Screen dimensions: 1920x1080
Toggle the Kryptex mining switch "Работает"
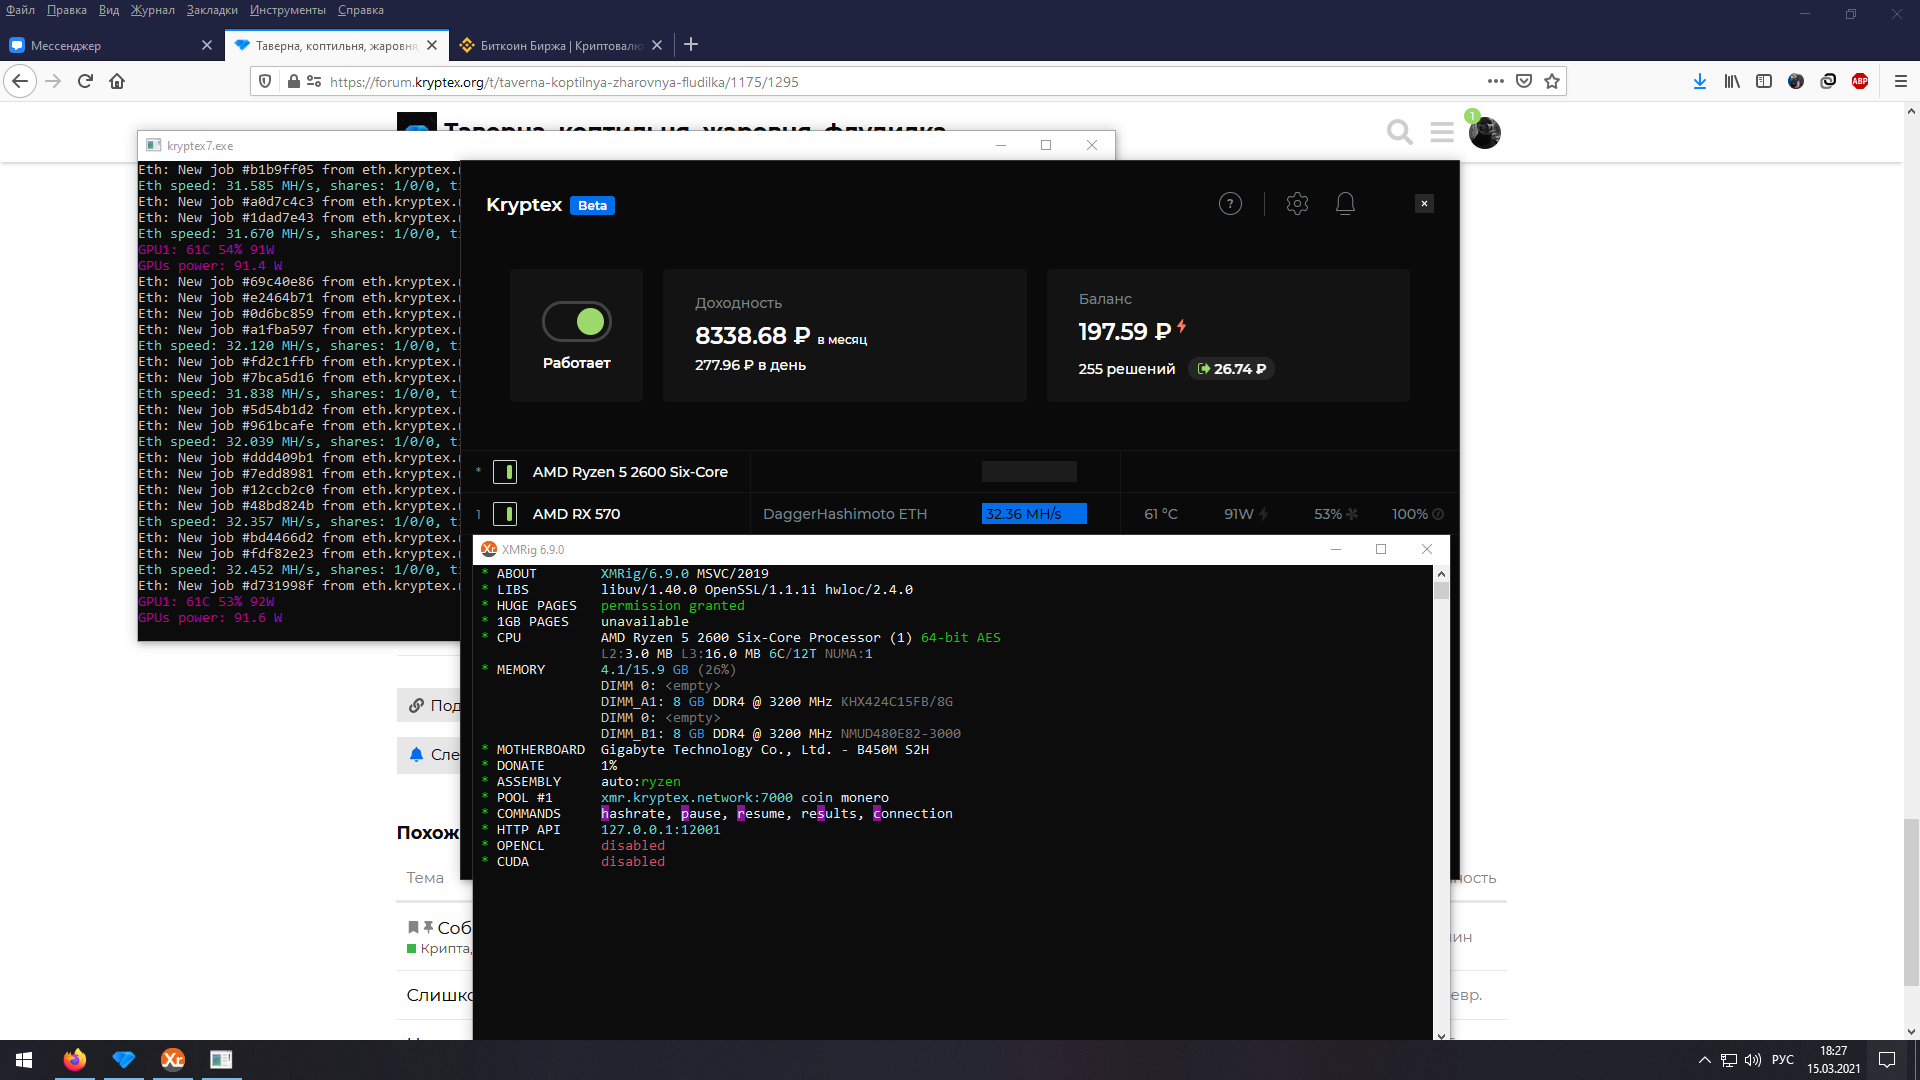click(x=577, y=322)
